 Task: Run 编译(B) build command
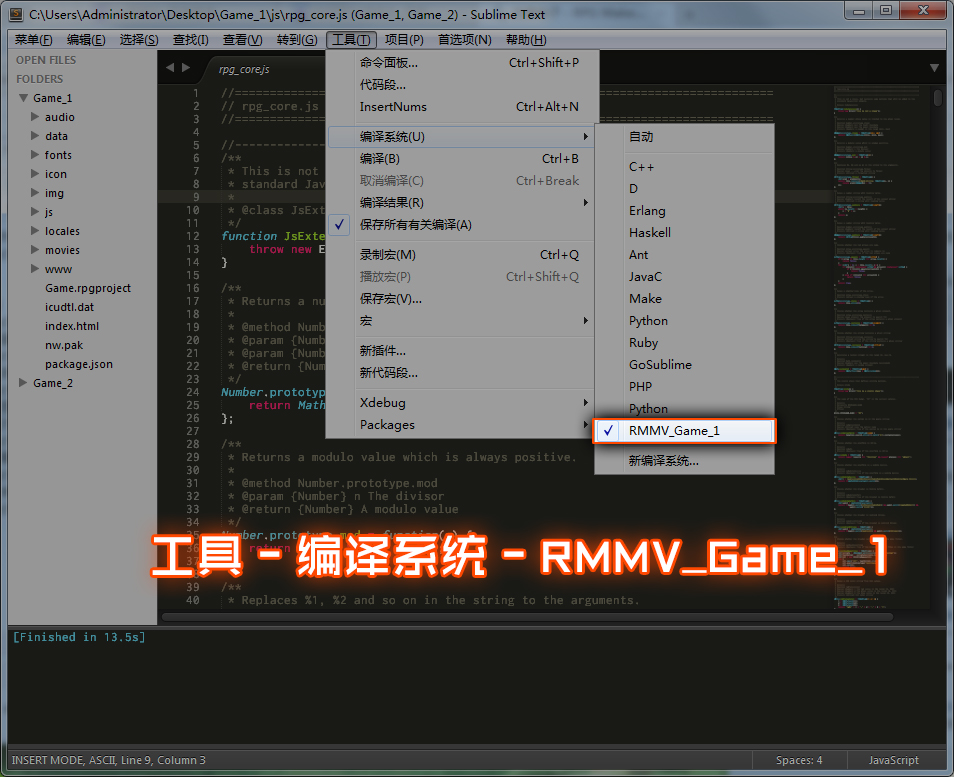click(461, 159)
